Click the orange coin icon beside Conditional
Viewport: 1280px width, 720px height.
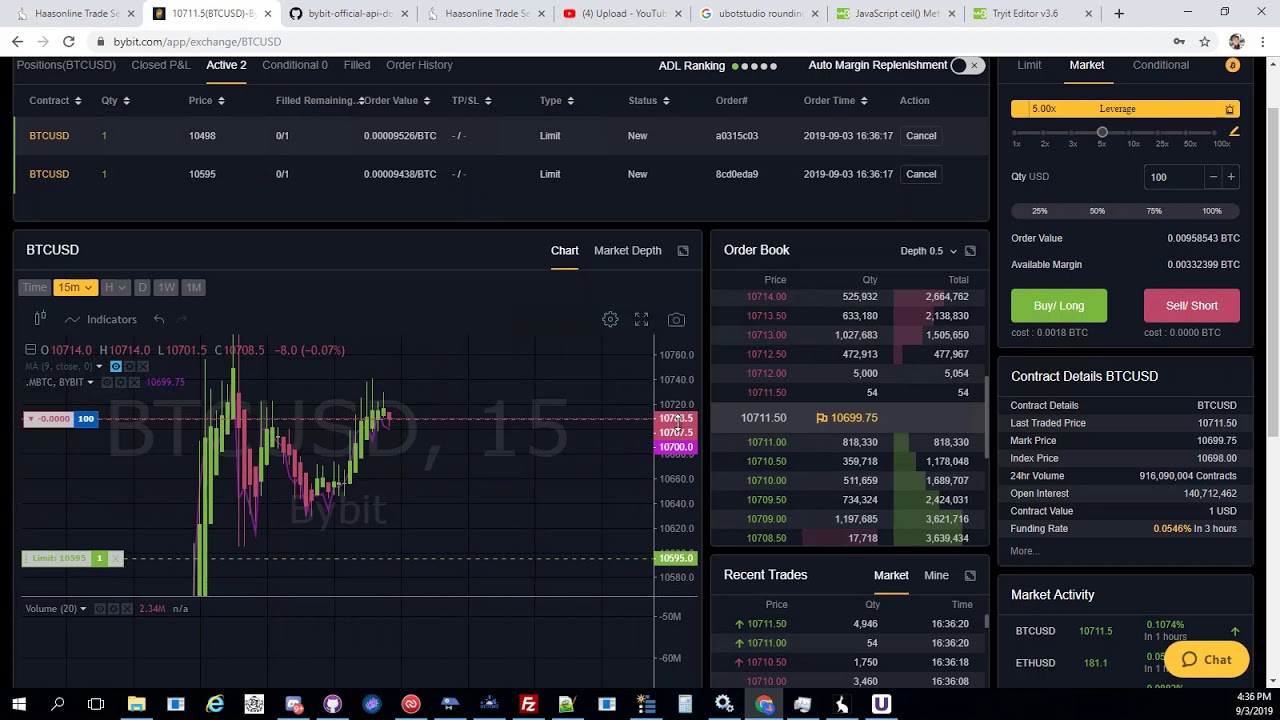[x=1232, y=65]
